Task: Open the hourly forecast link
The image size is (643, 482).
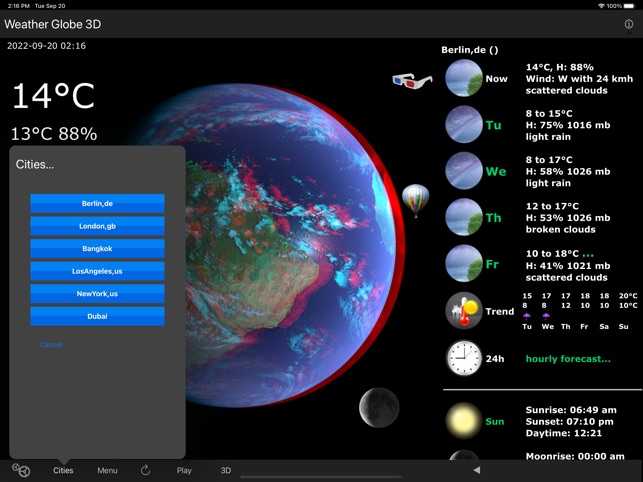Action: pos(568,359)
